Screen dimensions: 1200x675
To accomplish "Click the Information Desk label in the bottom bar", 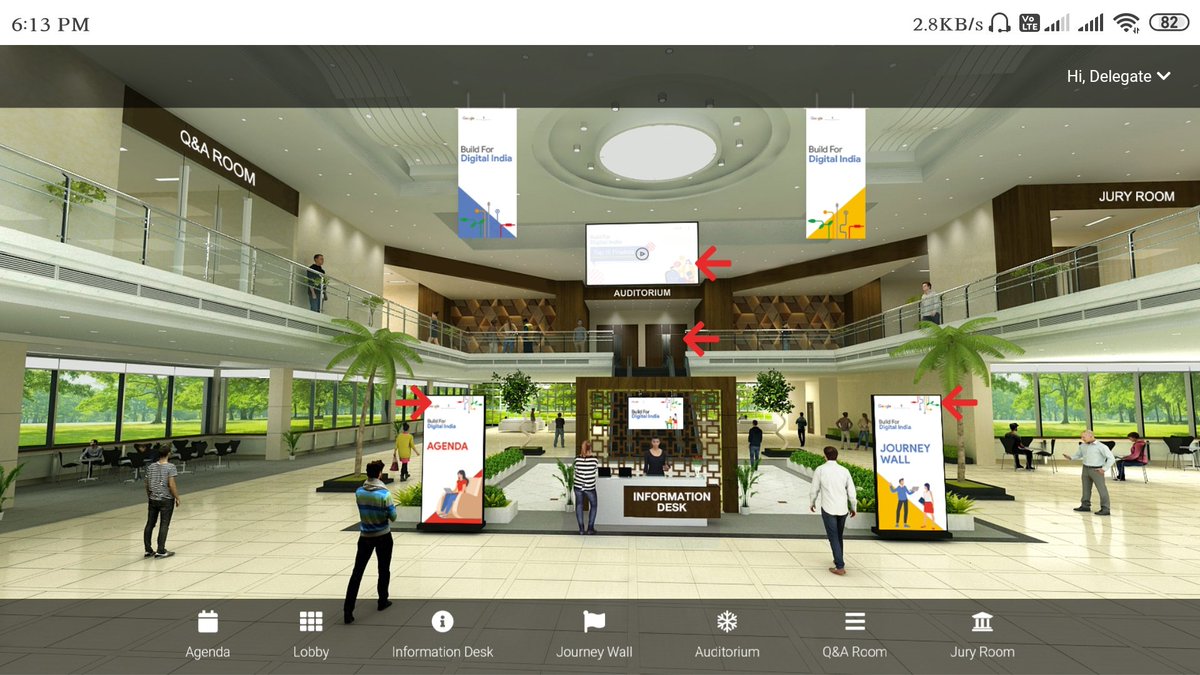I will tap(442, 652).
